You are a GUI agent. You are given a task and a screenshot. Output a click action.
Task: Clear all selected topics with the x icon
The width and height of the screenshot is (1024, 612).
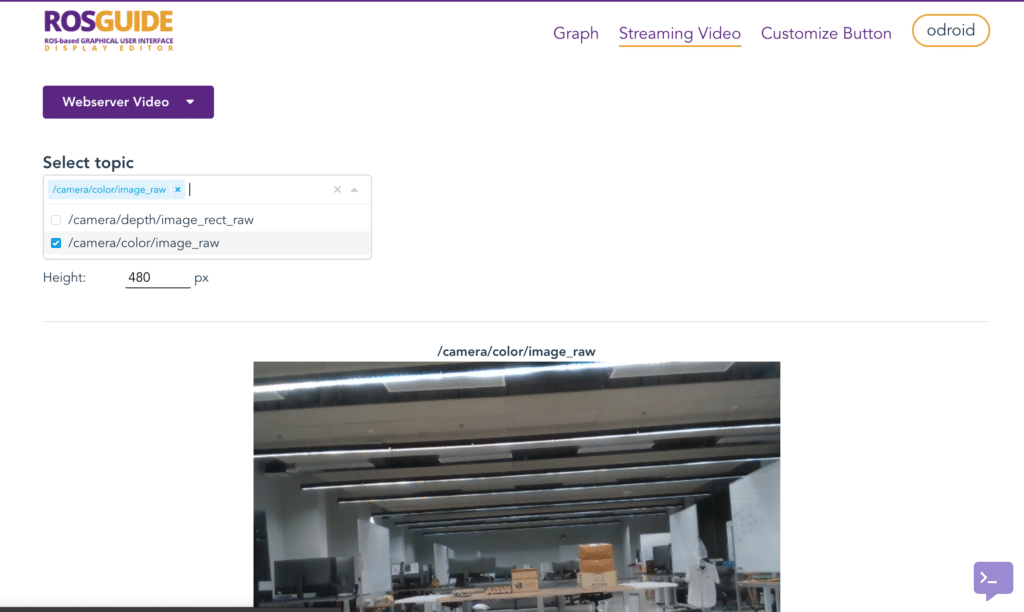tap(337, 189)
